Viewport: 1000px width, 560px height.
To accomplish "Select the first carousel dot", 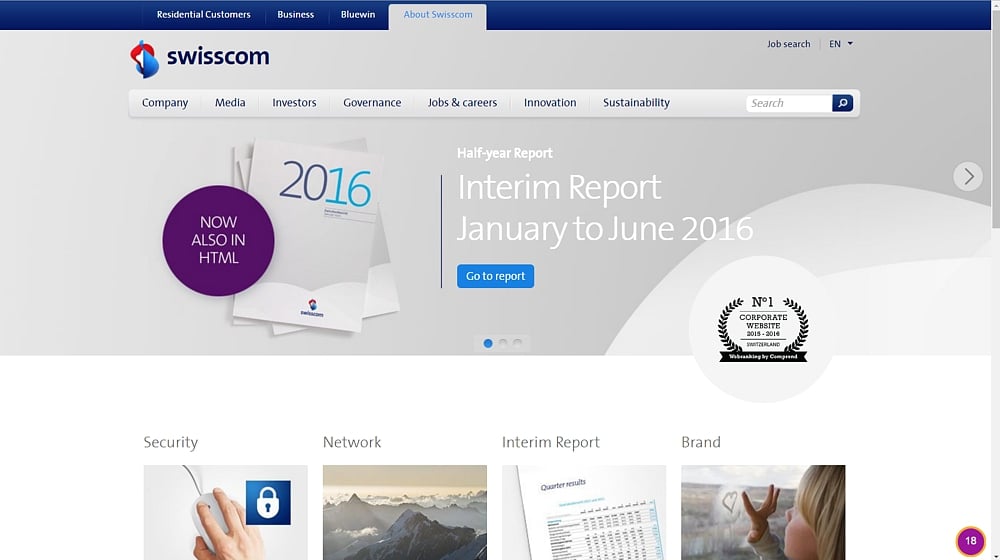I will pos(488,343).
